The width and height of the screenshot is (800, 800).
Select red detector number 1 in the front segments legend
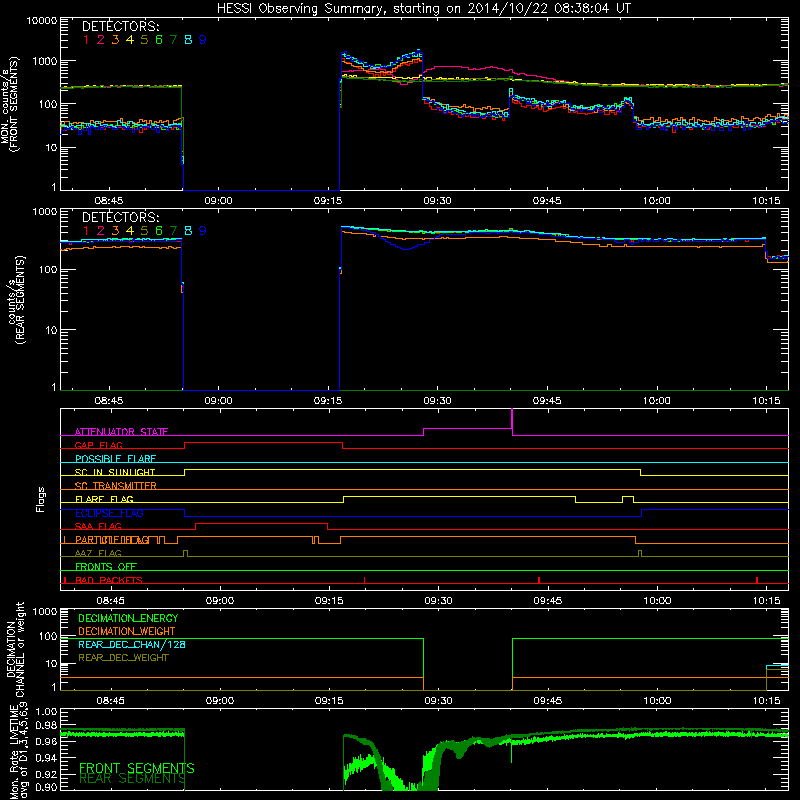coord(86,40)
